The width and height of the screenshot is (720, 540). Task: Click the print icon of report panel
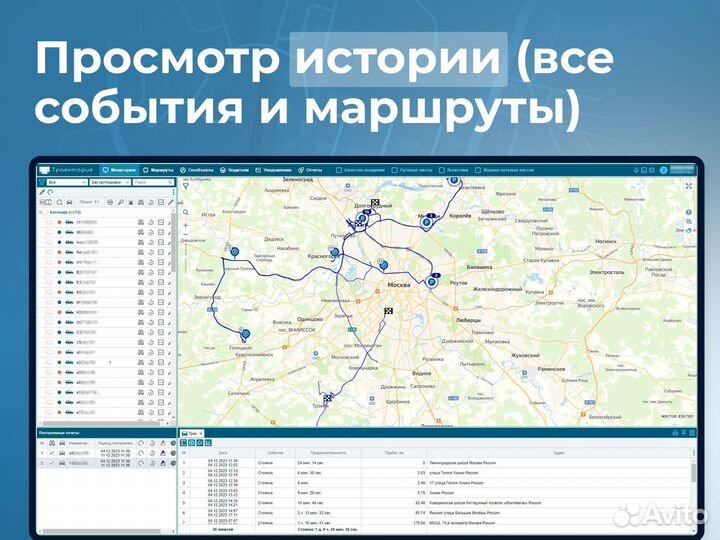pyautogui.click(x=675, y=433)
